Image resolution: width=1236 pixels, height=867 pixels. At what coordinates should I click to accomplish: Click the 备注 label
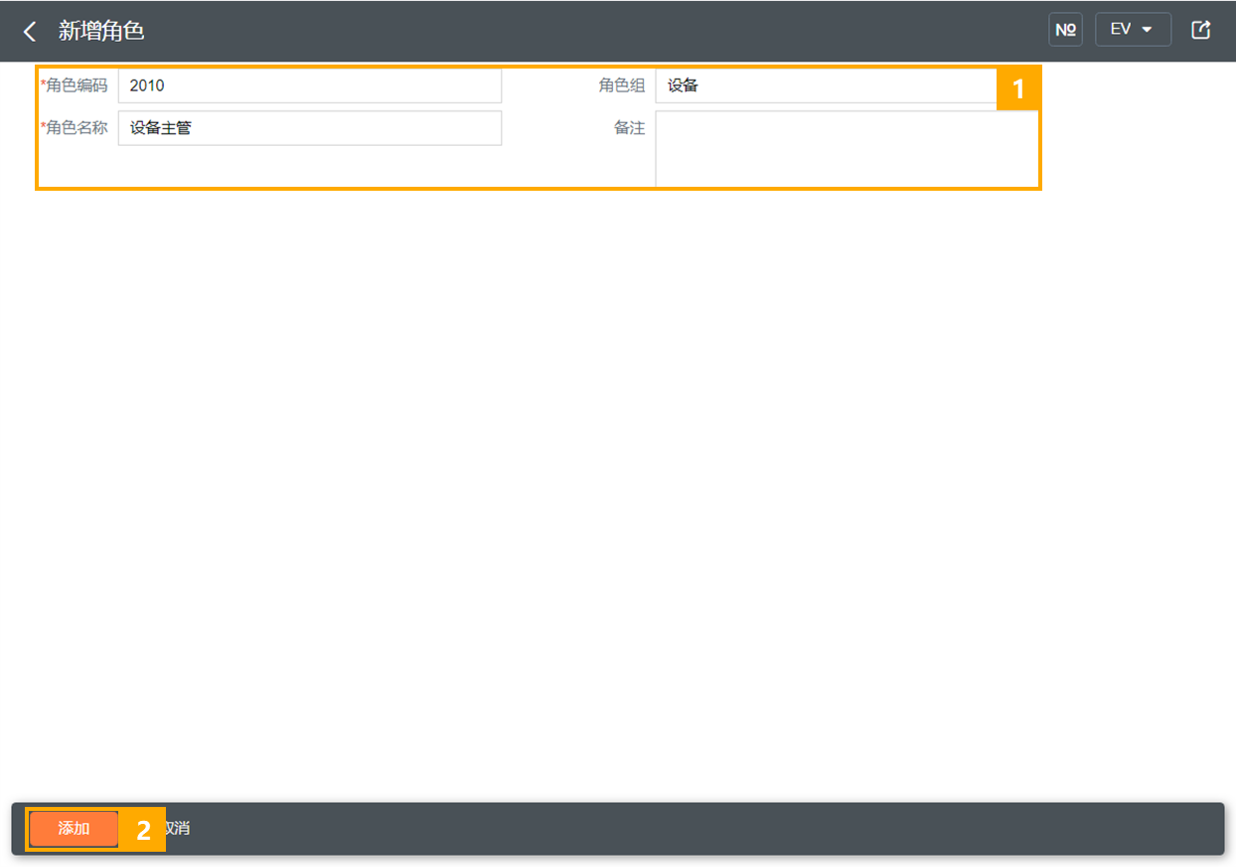tap(630, 128)
